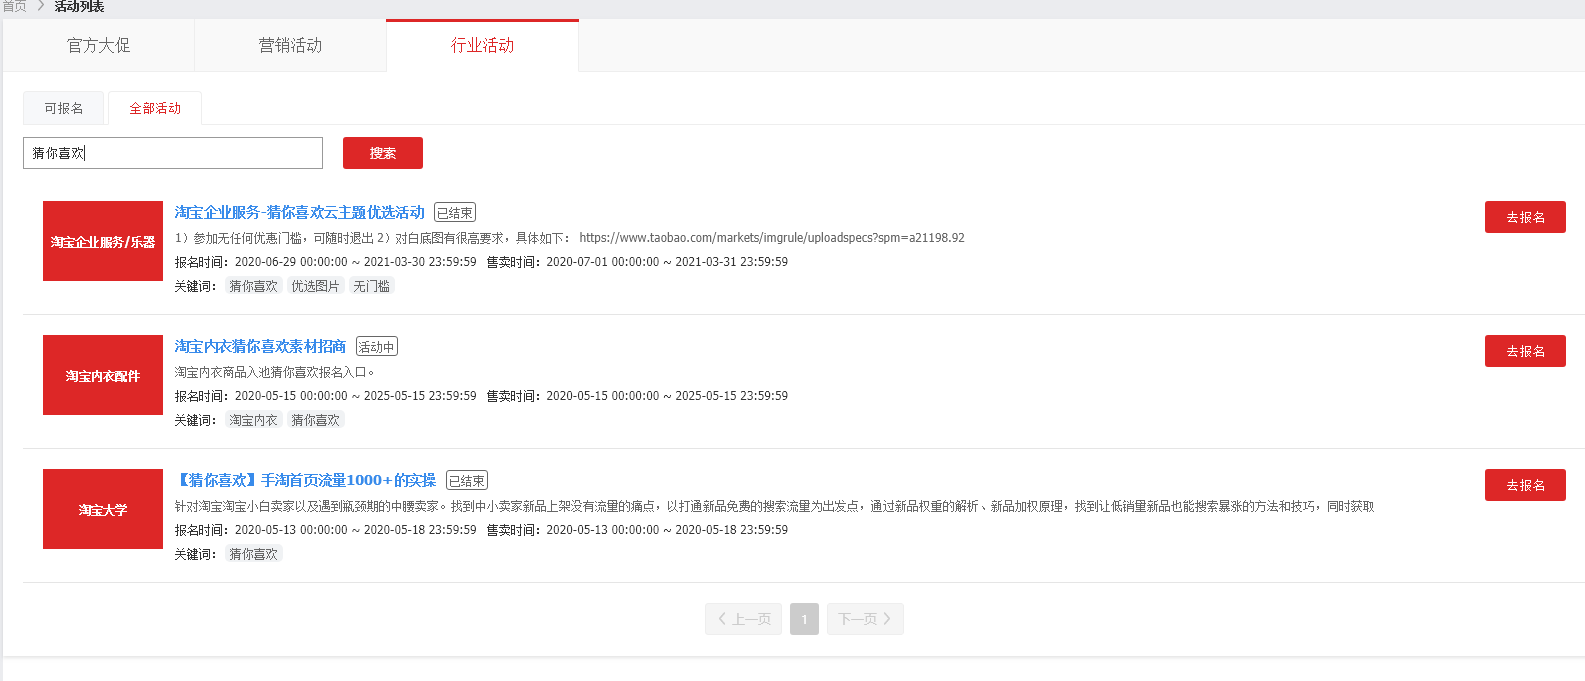Click the 活动列表 breadcrumb text
The width and height of the screenshot is (1585, 681).
80,6
